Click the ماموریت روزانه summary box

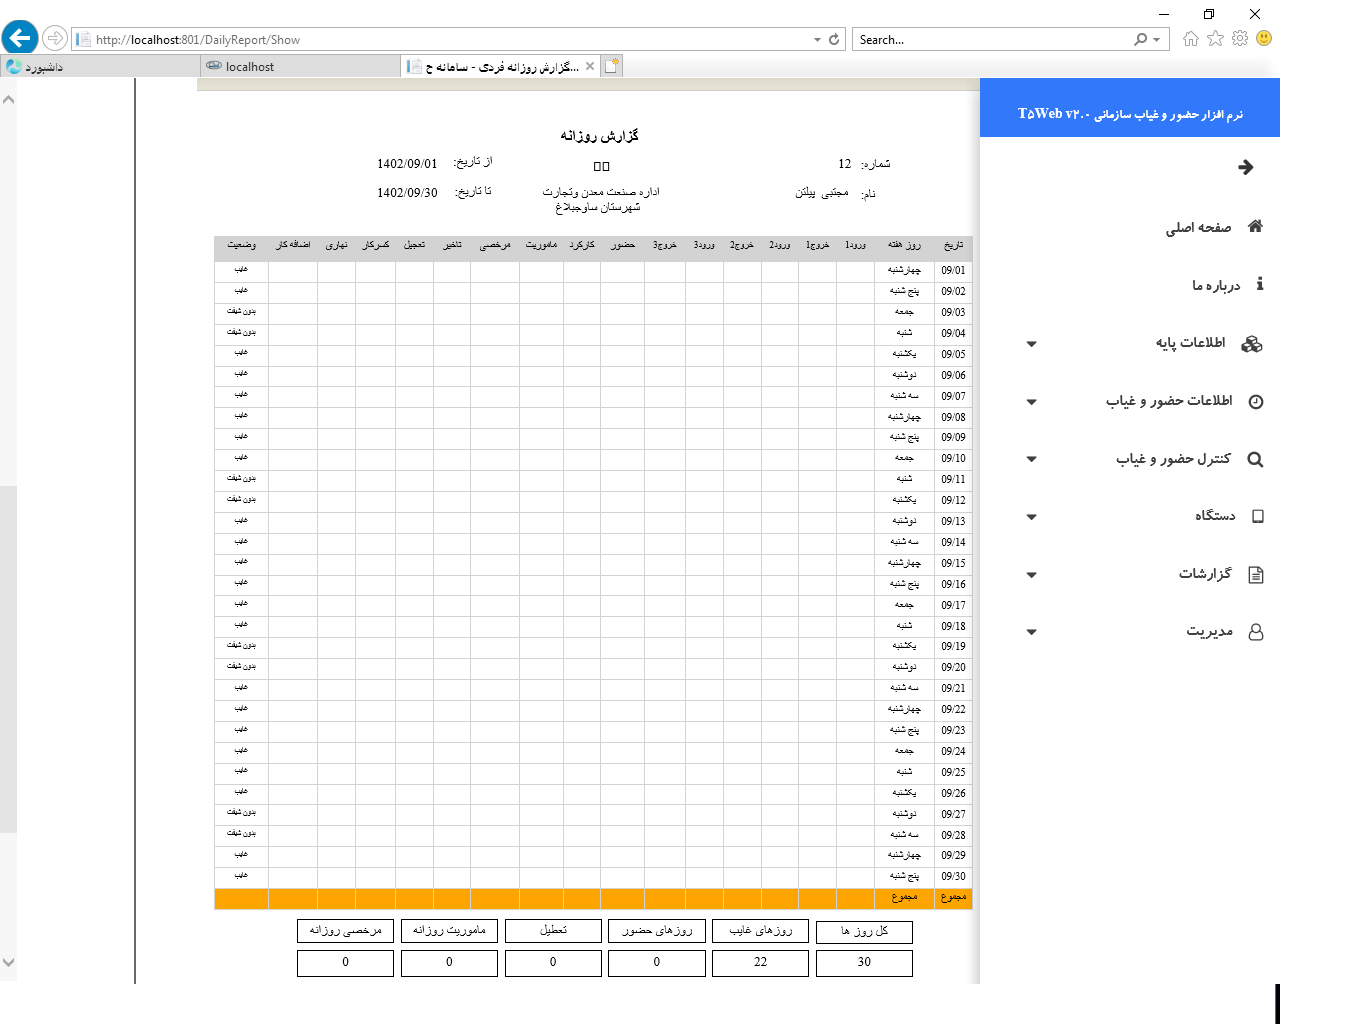click(x=449, y=931)
